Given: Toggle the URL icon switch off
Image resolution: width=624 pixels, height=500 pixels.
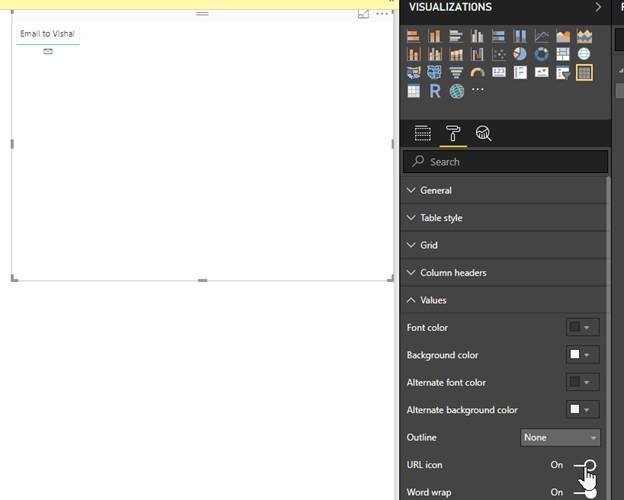Looking at the screenshot, I should pos(586,465).
